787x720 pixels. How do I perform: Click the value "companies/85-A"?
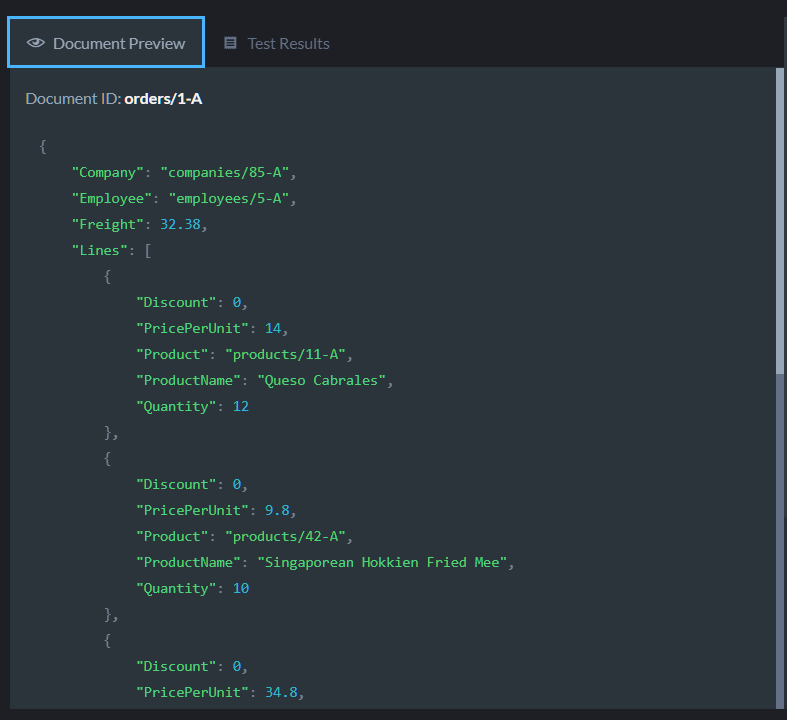pos(225,173)
